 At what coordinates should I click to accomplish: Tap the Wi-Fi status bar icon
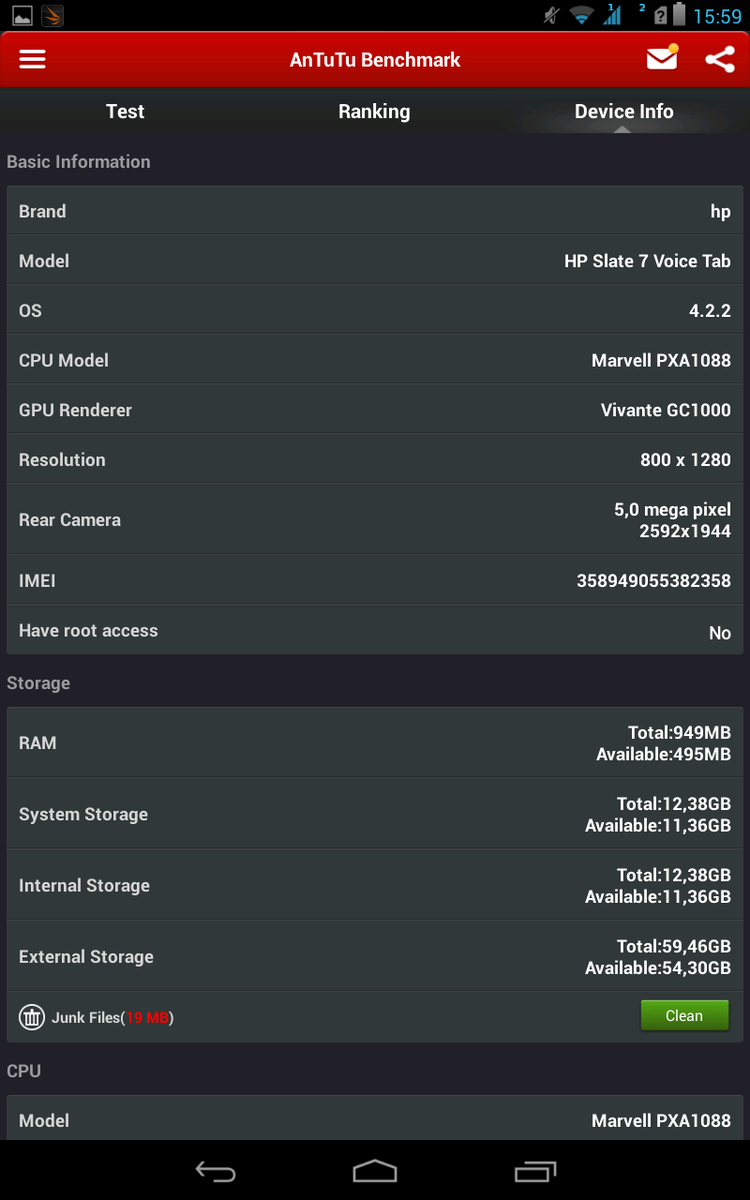point(581,15)
